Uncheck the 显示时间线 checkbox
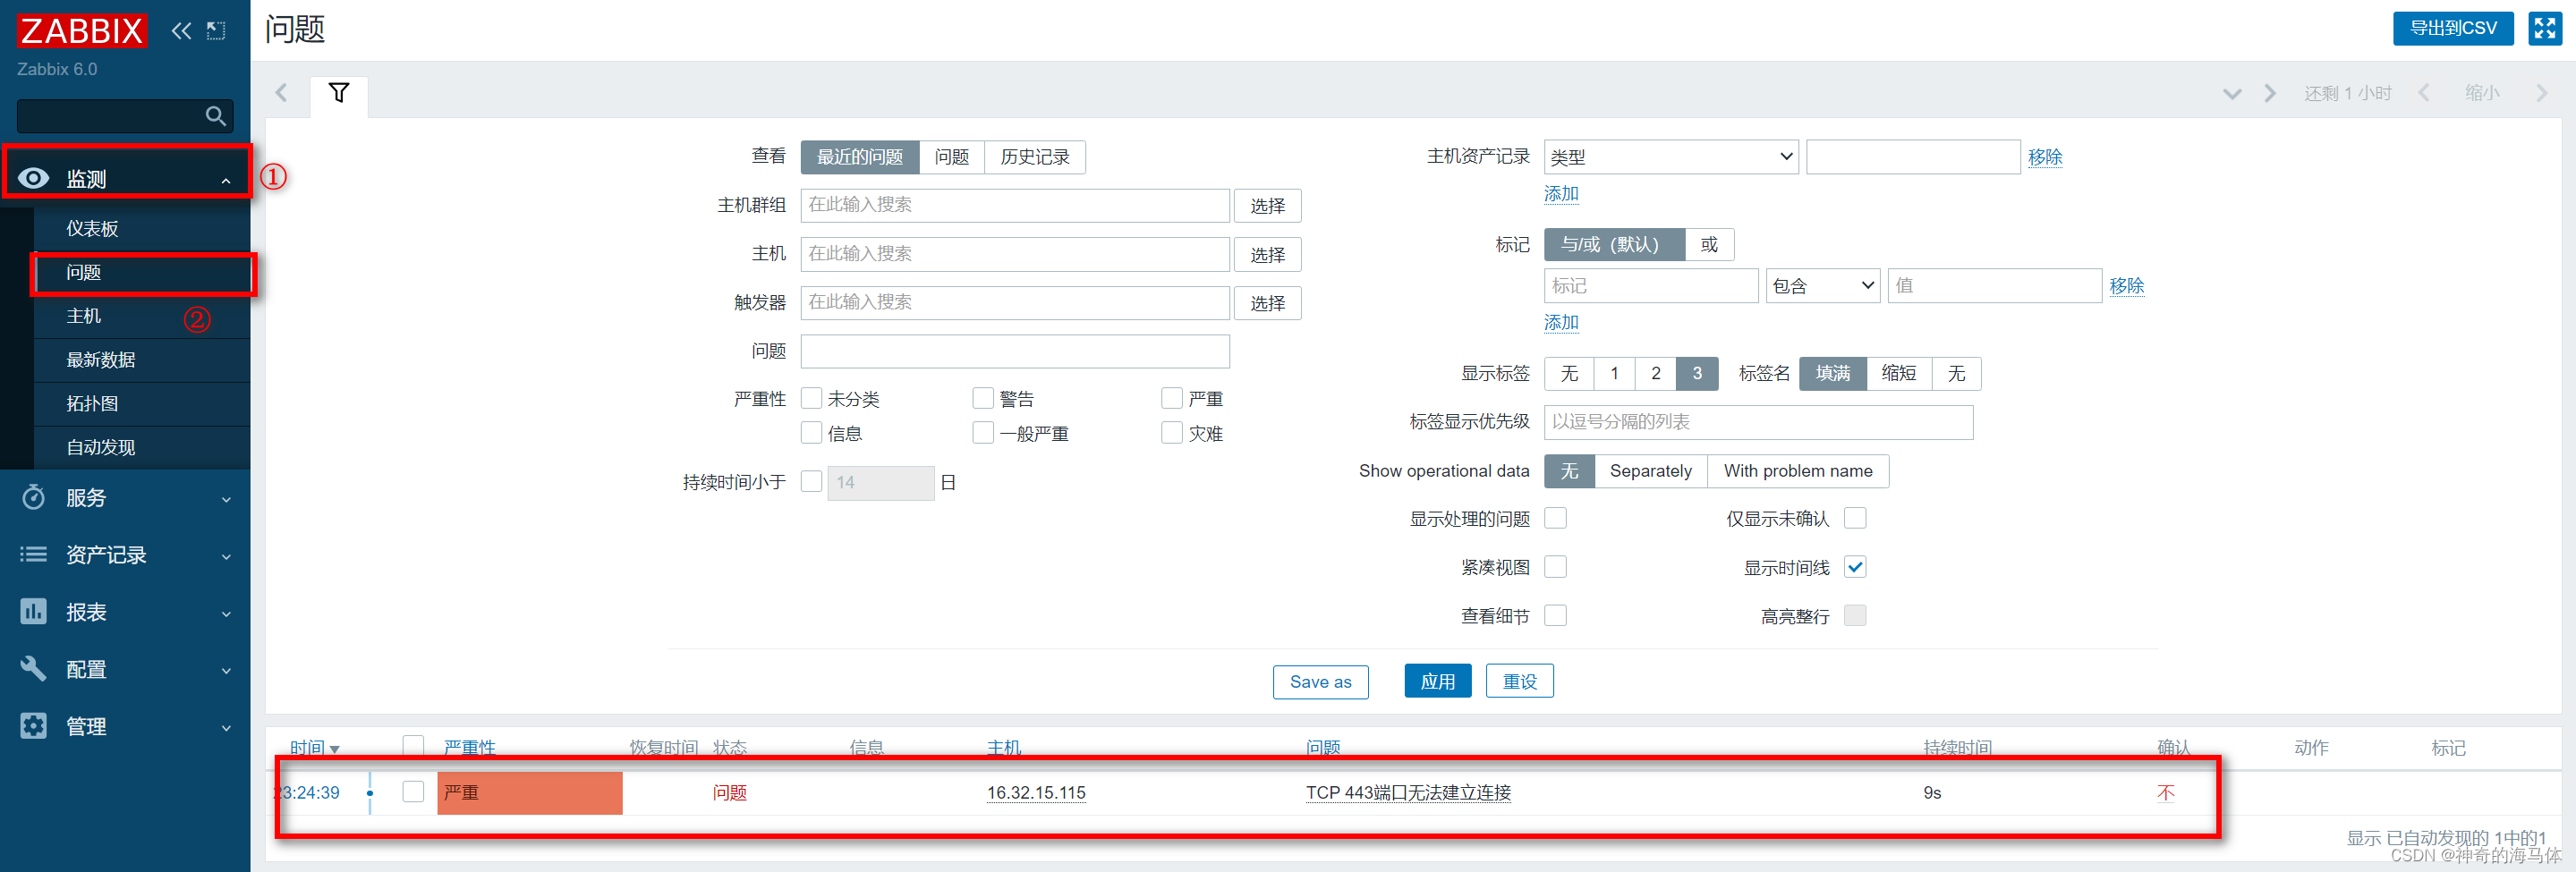The height and width of the screenshot is (872, 2576). pos(1855,567)
